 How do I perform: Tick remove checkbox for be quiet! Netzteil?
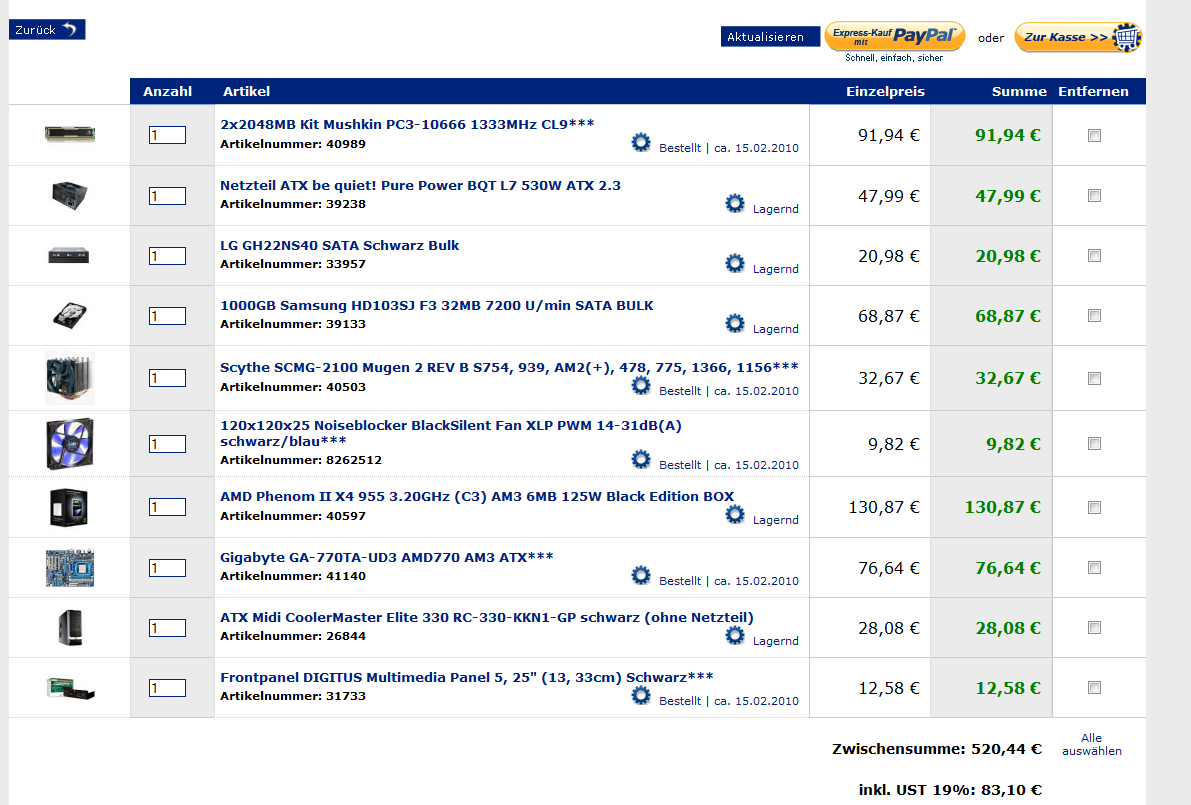1095,195
